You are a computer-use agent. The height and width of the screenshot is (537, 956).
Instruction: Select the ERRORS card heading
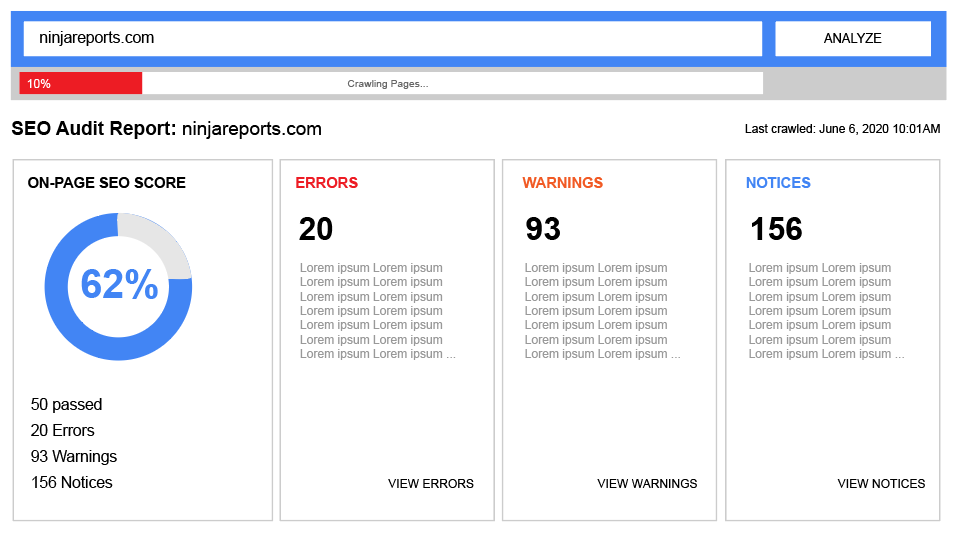coord(326,183)
